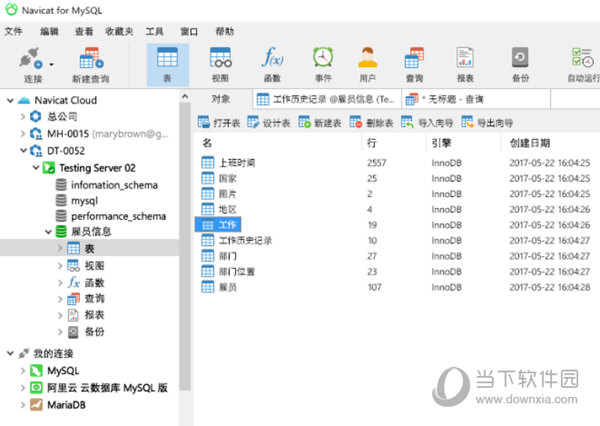600x426 pixels.
Task: Expand the 视图 tree node
Action: [60, 265]
